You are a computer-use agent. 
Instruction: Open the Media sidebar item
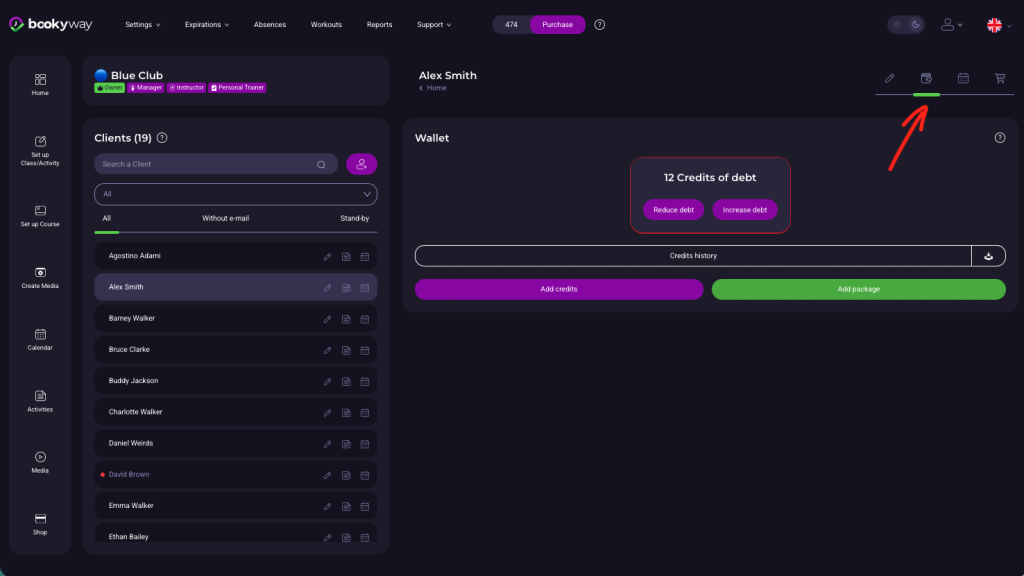[x=40, y=462]
